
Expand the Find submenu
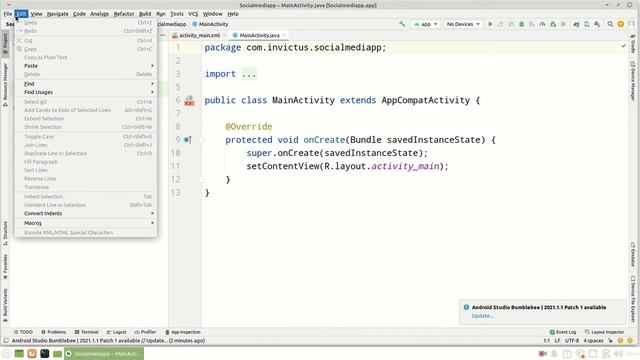click(x=86, y=84)
